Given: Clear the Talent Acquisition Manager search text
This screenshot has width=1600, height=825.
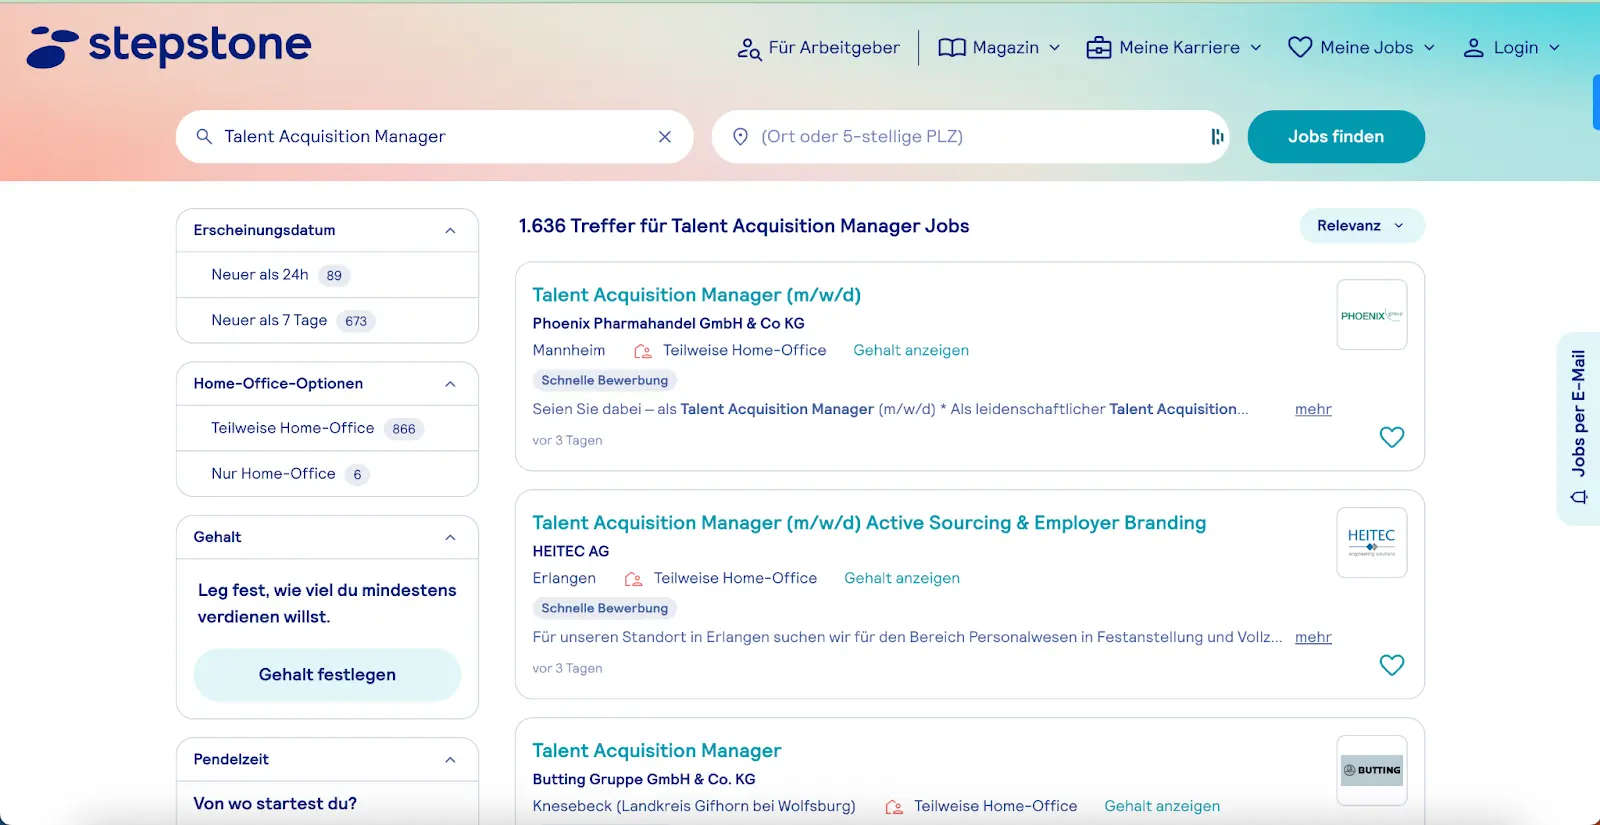Looking at the screenshot, I should [x=665, y=137].
